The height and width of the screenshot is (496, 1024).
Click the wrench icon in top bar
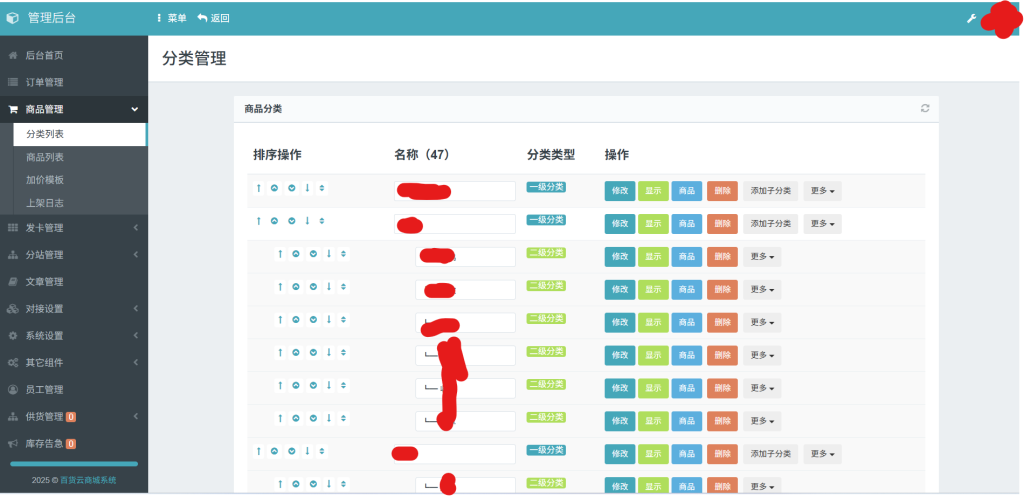tap(971, 18)
